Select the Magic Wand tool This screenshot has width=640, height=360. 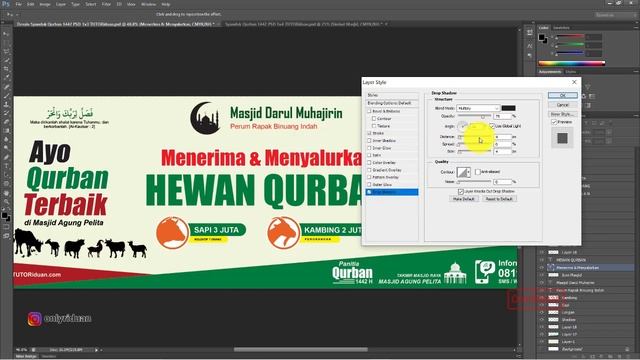pyautogui.click(x=6, y=60)
